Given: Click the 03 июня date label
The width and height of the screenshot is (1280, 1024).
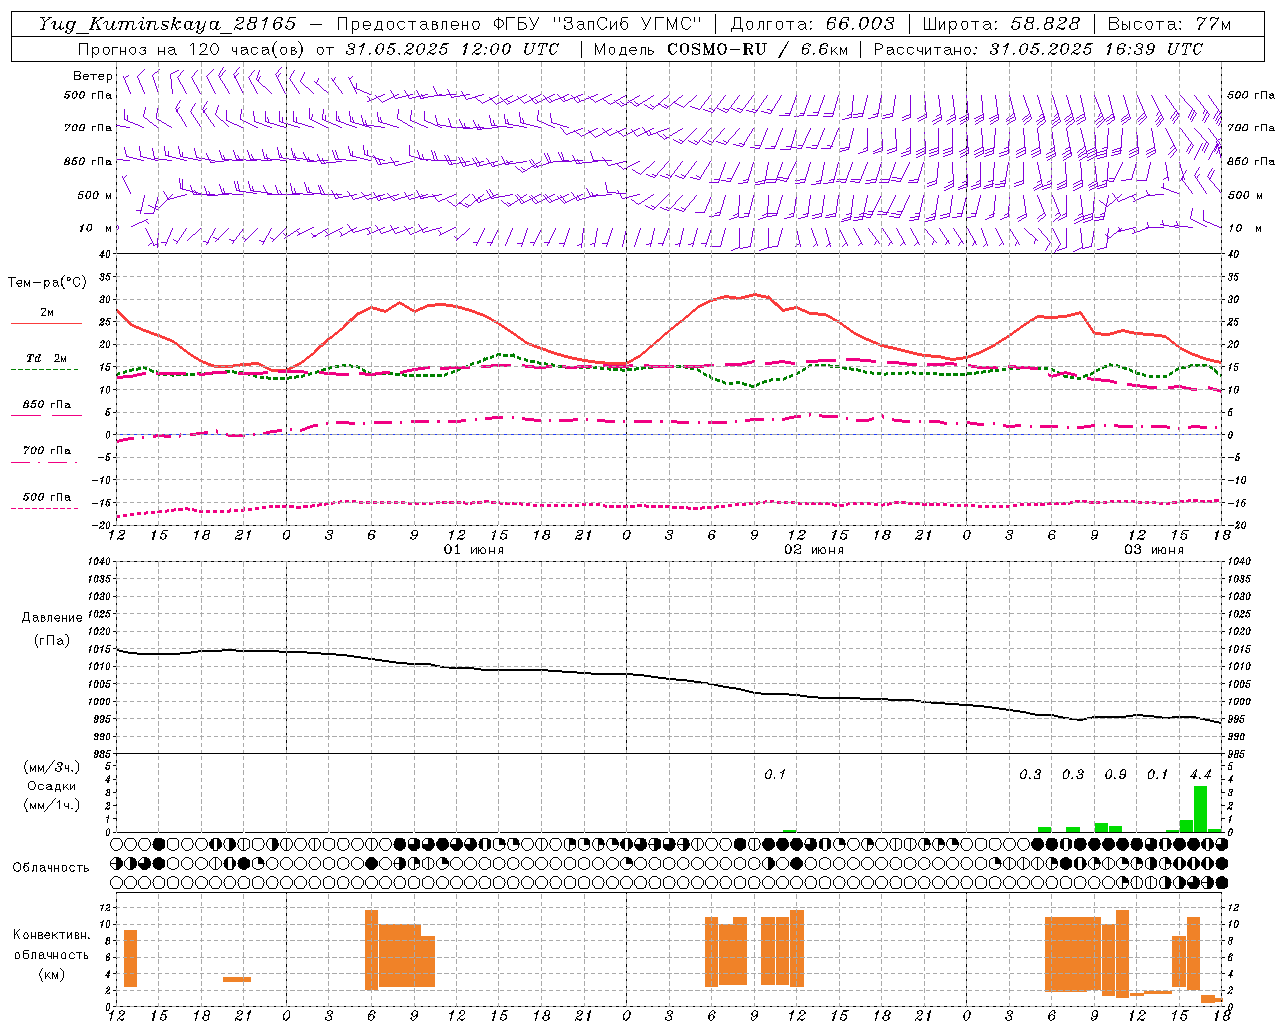Looking at the screenshot, I should 1154,550.
